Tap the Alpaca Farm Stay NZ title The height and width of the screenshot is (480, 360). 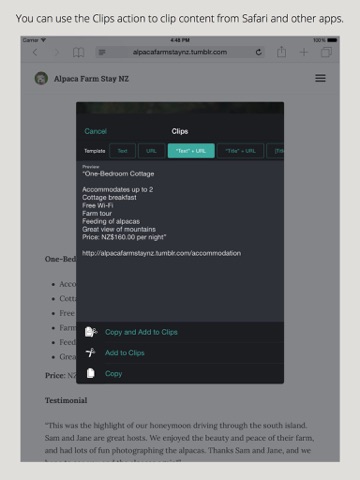pos(91,79)
